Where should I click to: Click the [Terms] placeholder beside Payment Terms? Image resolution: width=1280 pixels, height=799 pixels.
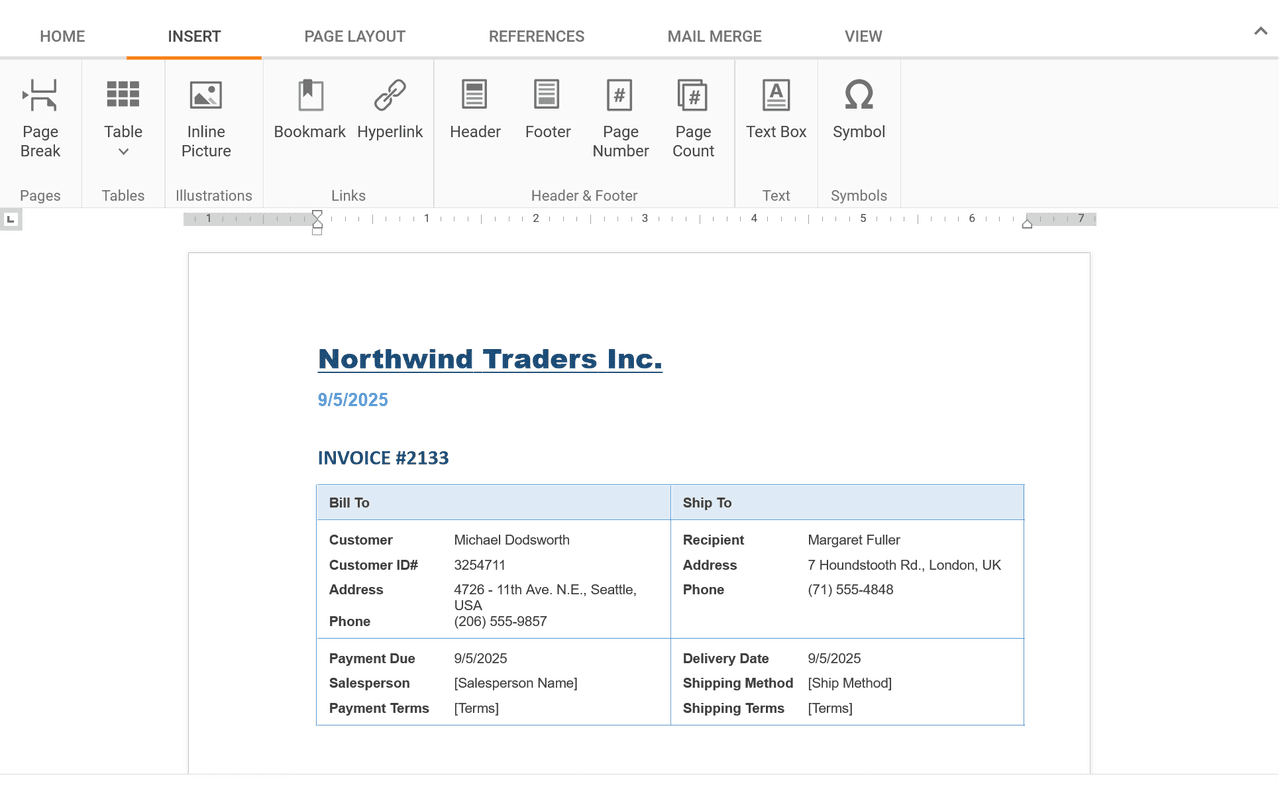476,708
